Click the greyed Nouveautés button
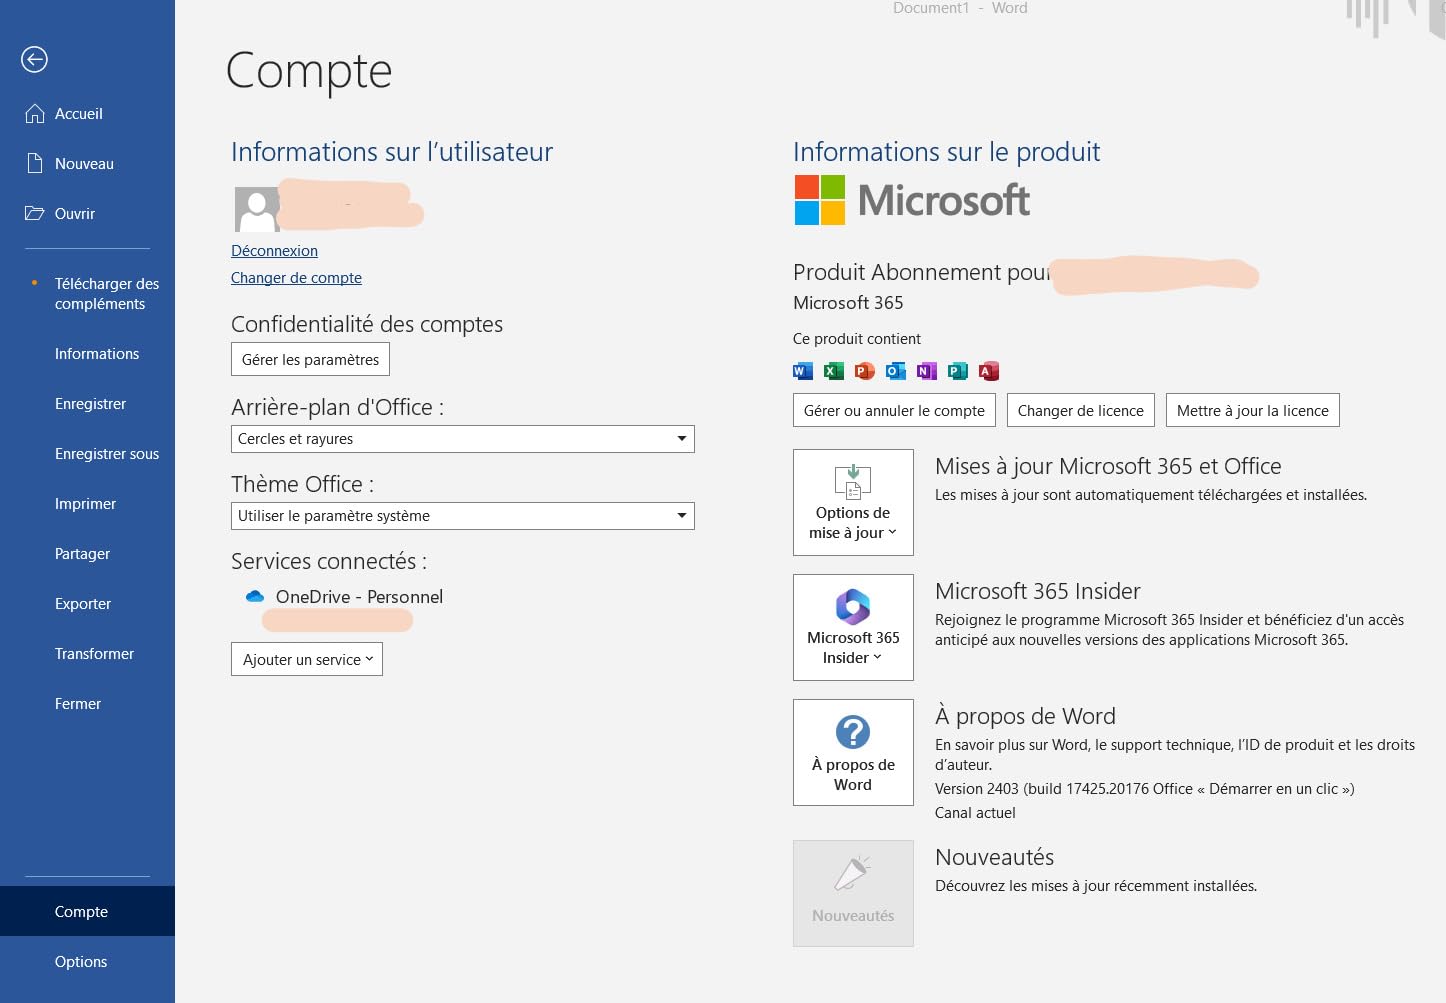The width and height of the screenshot is (1446, 1003). tap(853, 893)
